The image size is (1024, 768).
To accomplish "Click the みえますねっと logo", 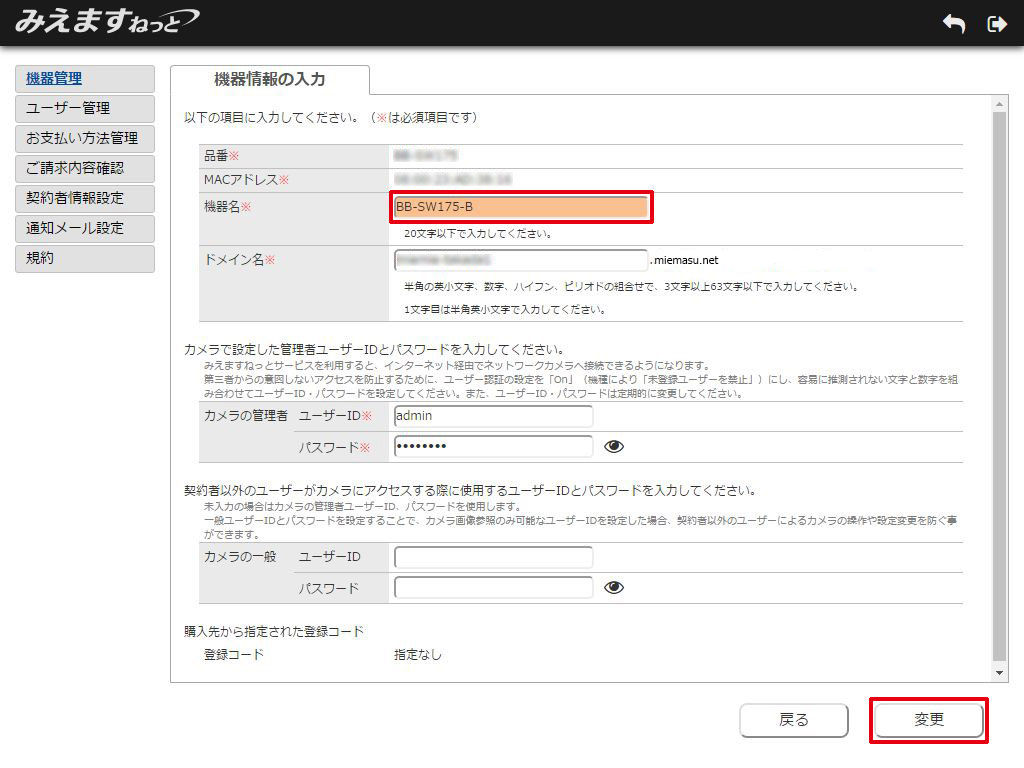I will pos(105,21).
